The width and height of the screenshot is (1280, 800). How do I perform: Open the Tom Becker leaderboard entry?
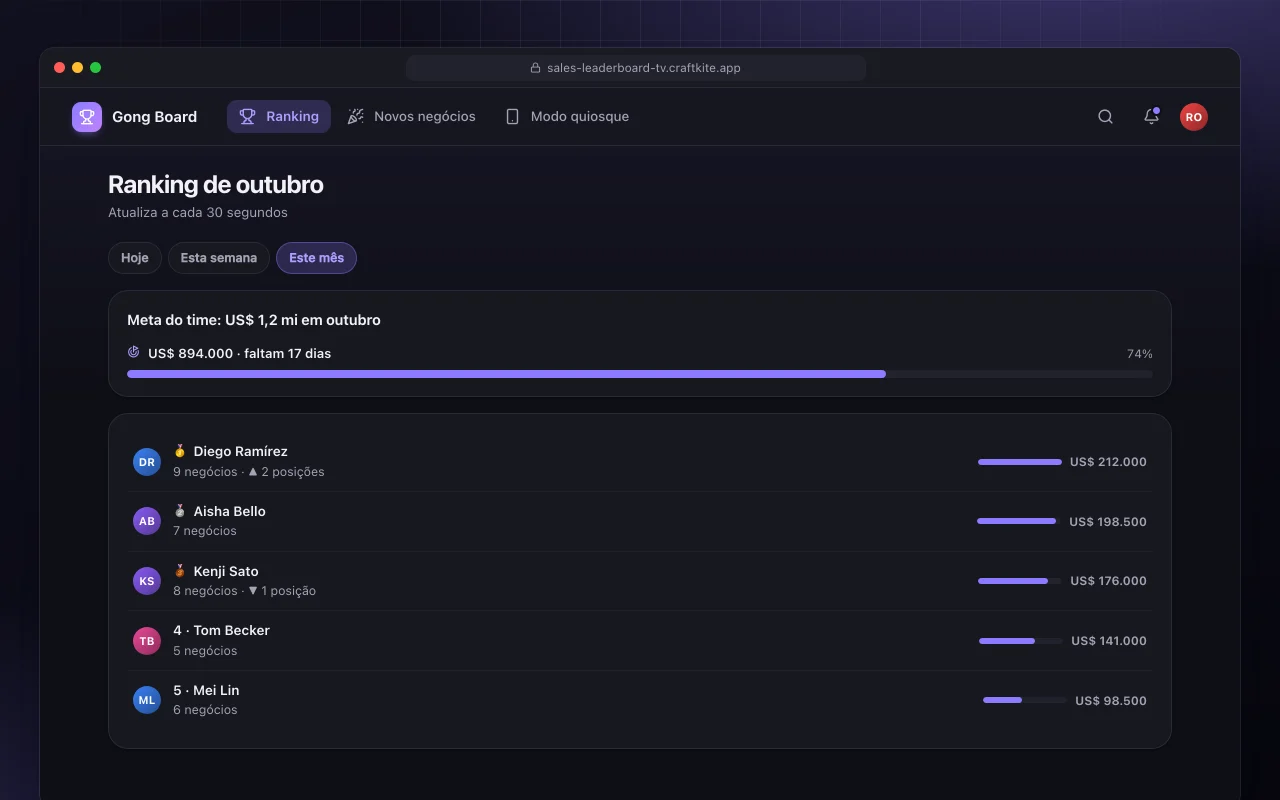(x=640, y=641)
